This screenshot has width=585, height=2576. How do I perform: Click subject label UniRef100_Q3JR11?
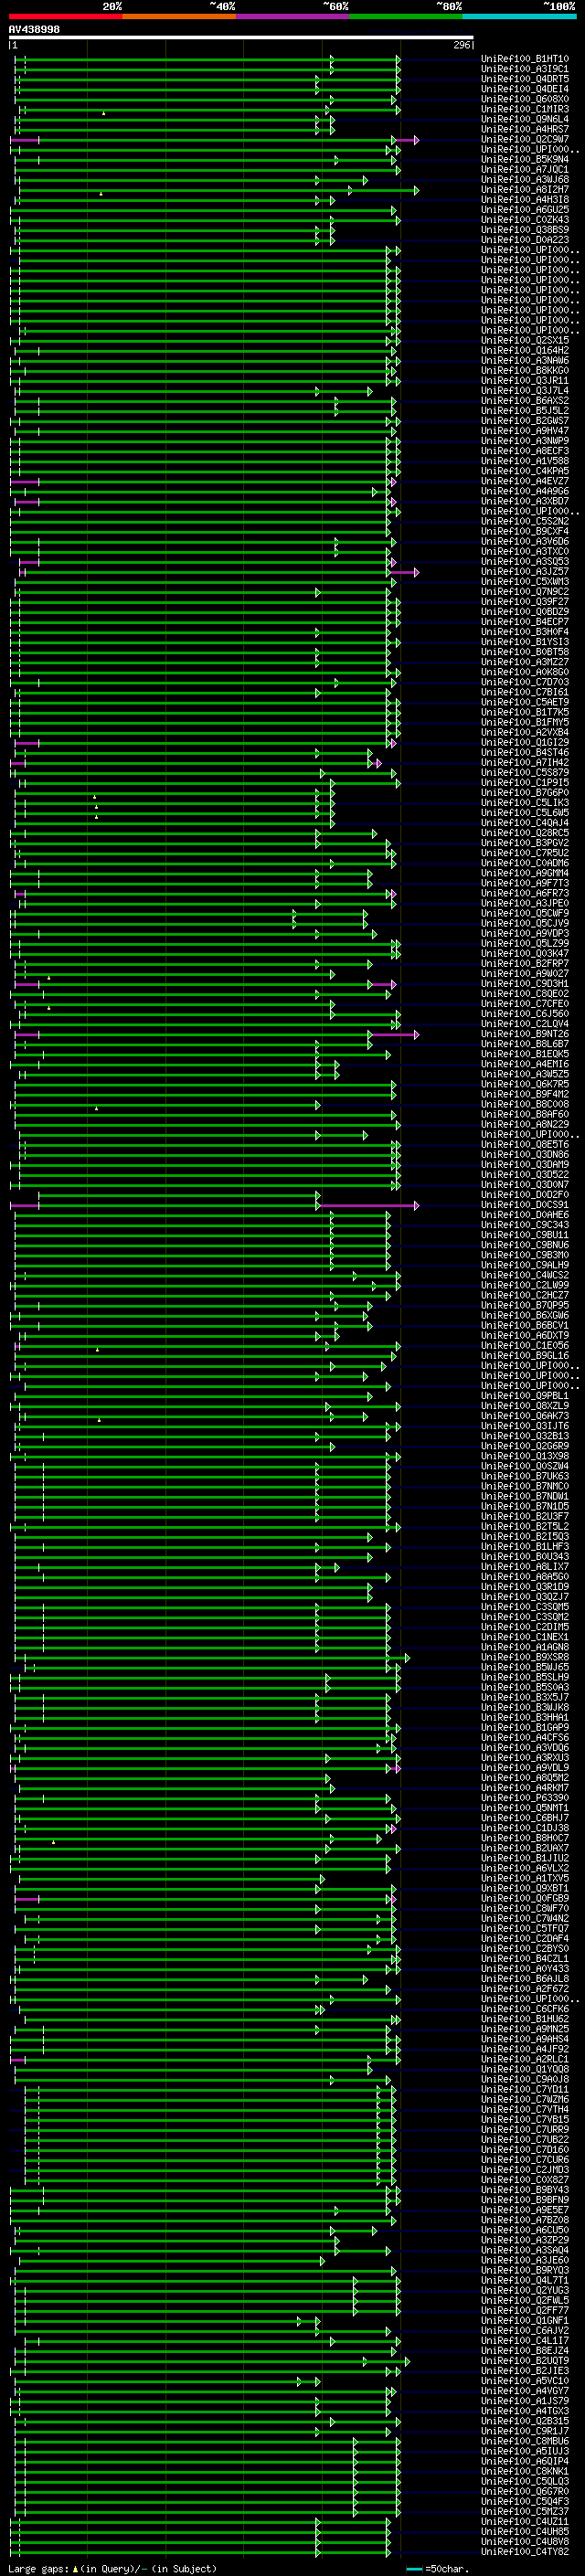(x=524, y=380)
